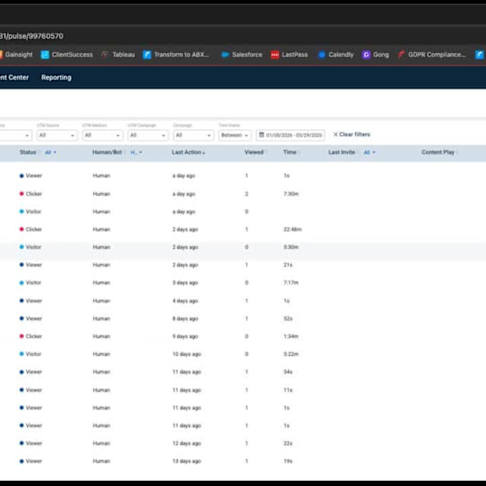Viewport: 486px width, 486px height.
Task: Open the Last Invite column All filter
Action: [x=369, y=152]
